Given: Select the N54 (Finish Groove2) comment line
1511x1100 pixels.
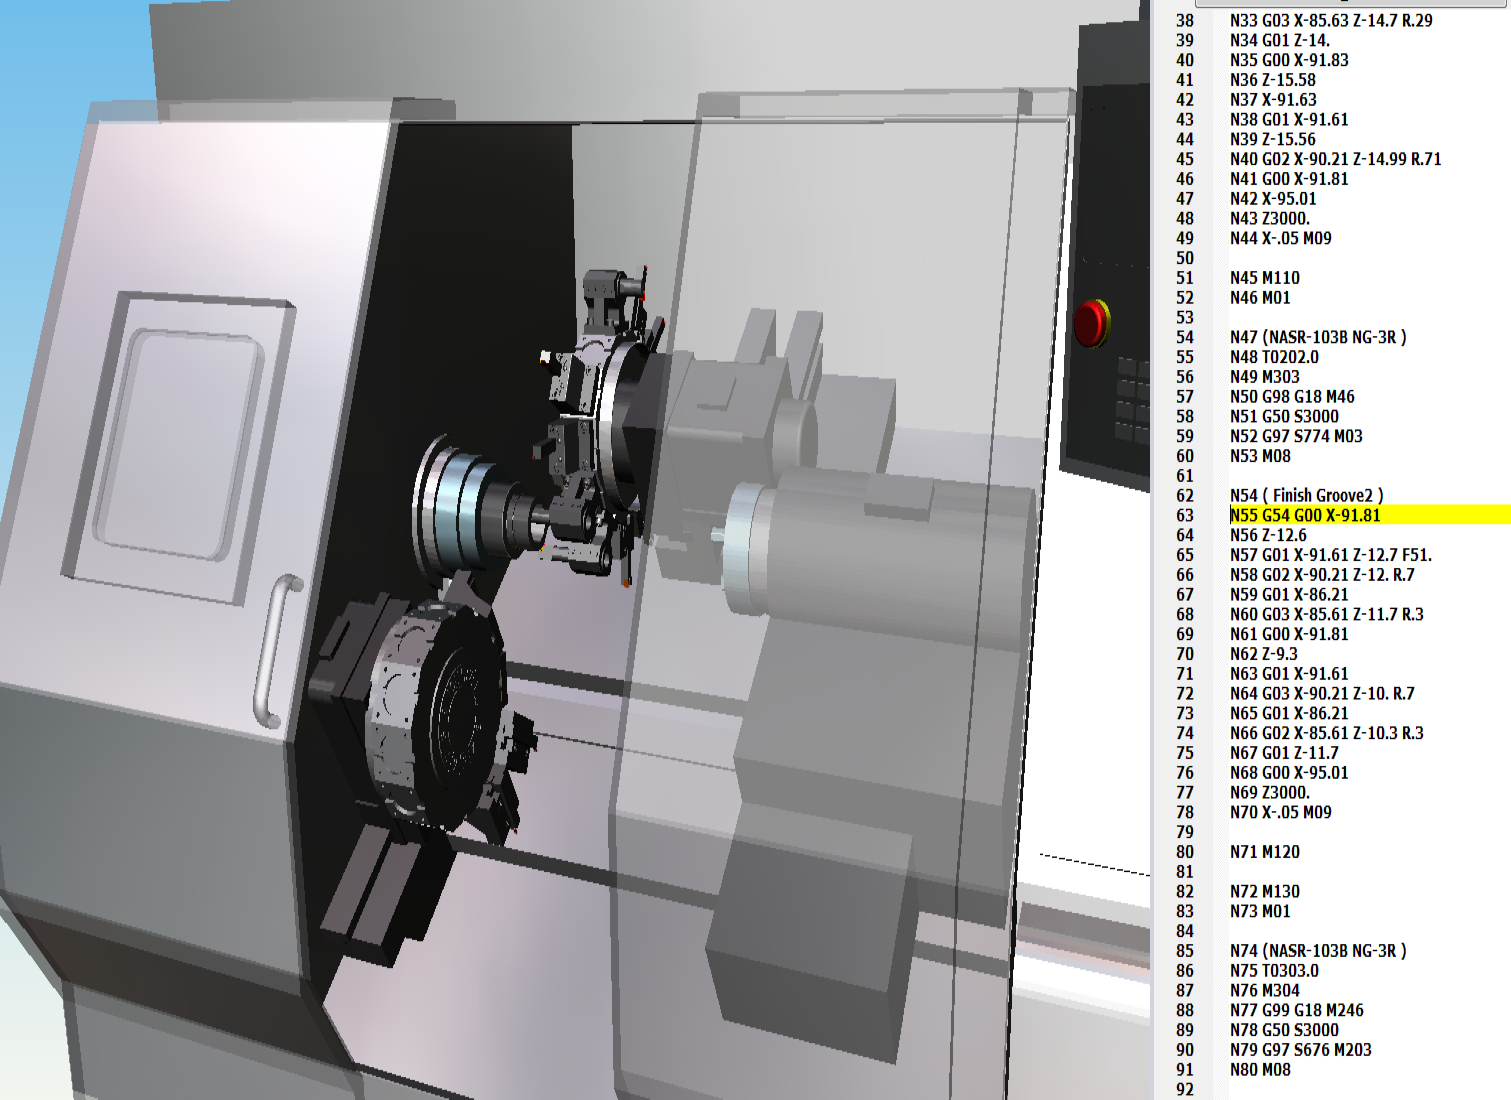Looking at the screenshot, I should [x=1306, y=495].
